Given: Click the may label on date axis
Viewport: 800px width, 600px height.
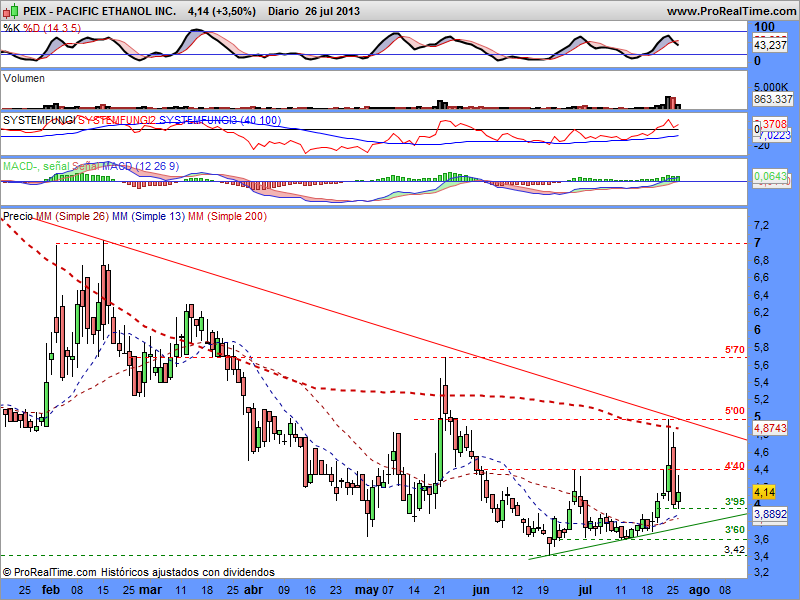Looking at the screenshot, I should pos(366,591).
